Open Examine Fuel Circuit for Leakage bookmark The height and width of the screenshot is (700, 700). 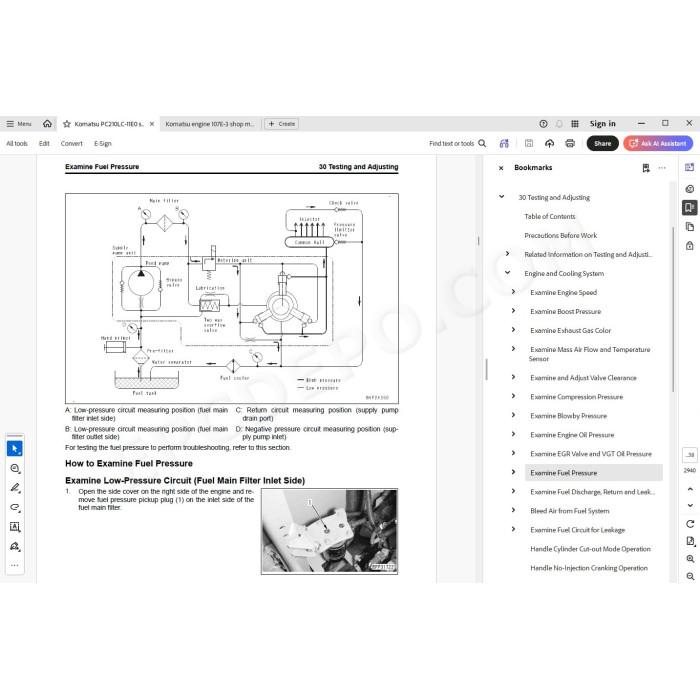coord(577,530)
